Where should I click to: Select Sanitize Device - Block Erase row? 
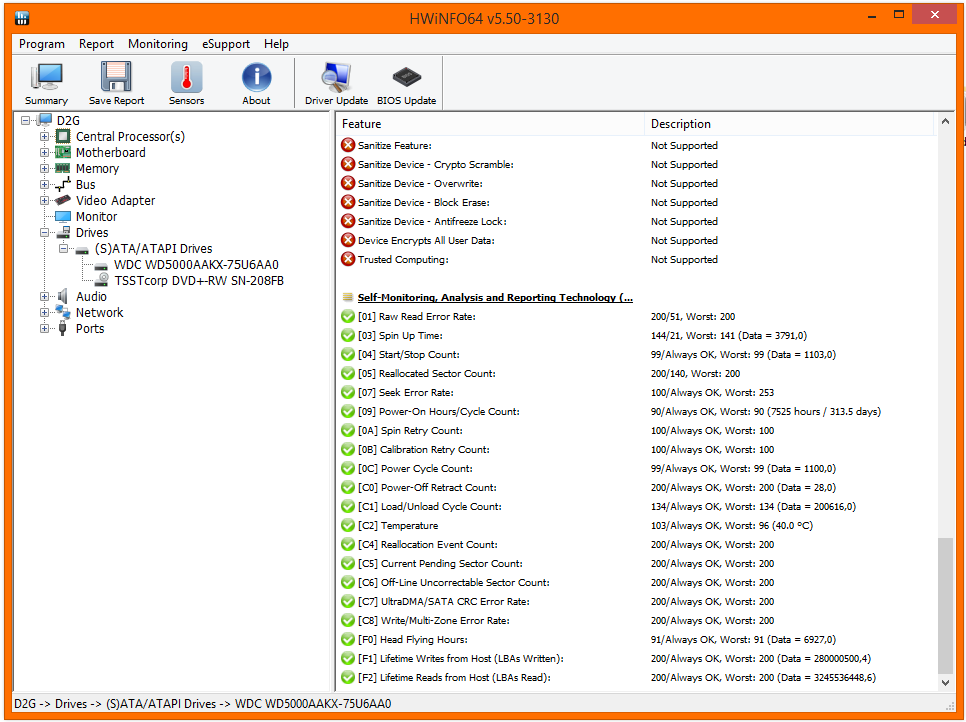(x=637, y=203)
